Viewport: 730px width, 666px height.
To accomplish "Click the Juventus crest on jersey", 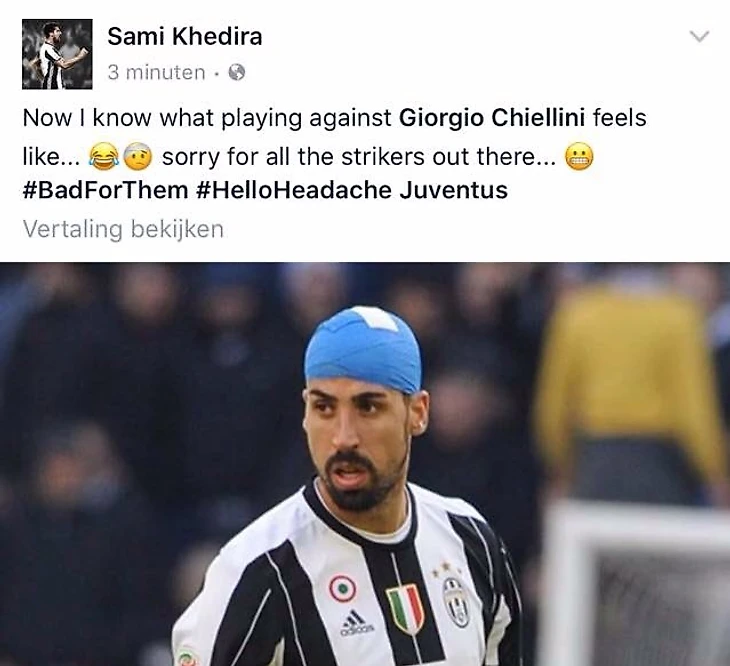I will click(457, 602).
